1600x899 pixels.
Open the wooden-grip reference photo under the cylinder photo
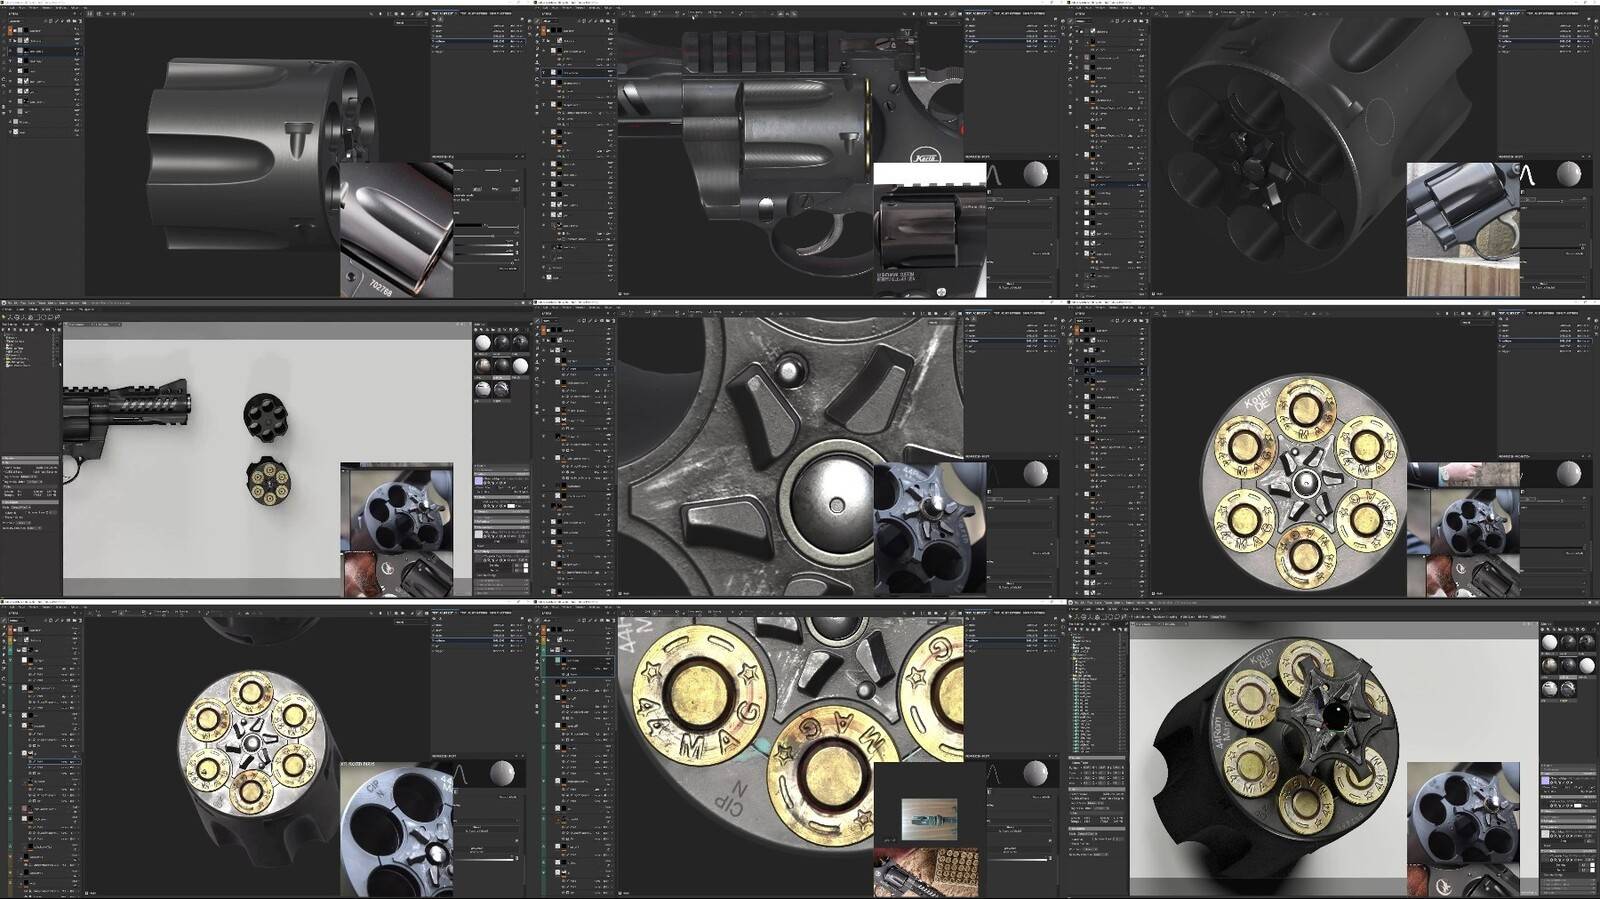pos(397,574)
